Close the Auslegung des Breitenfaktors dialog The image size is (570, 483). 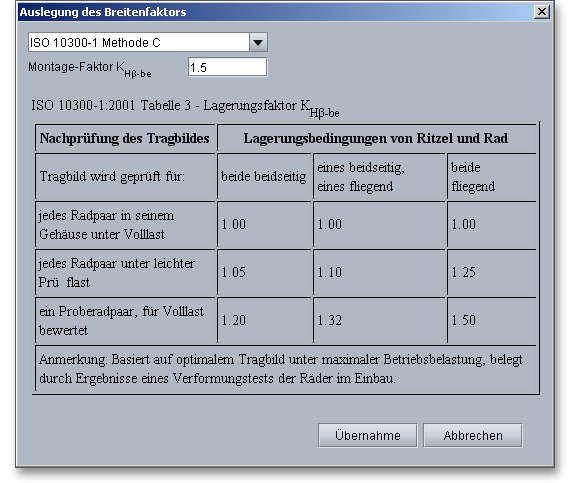541,12
